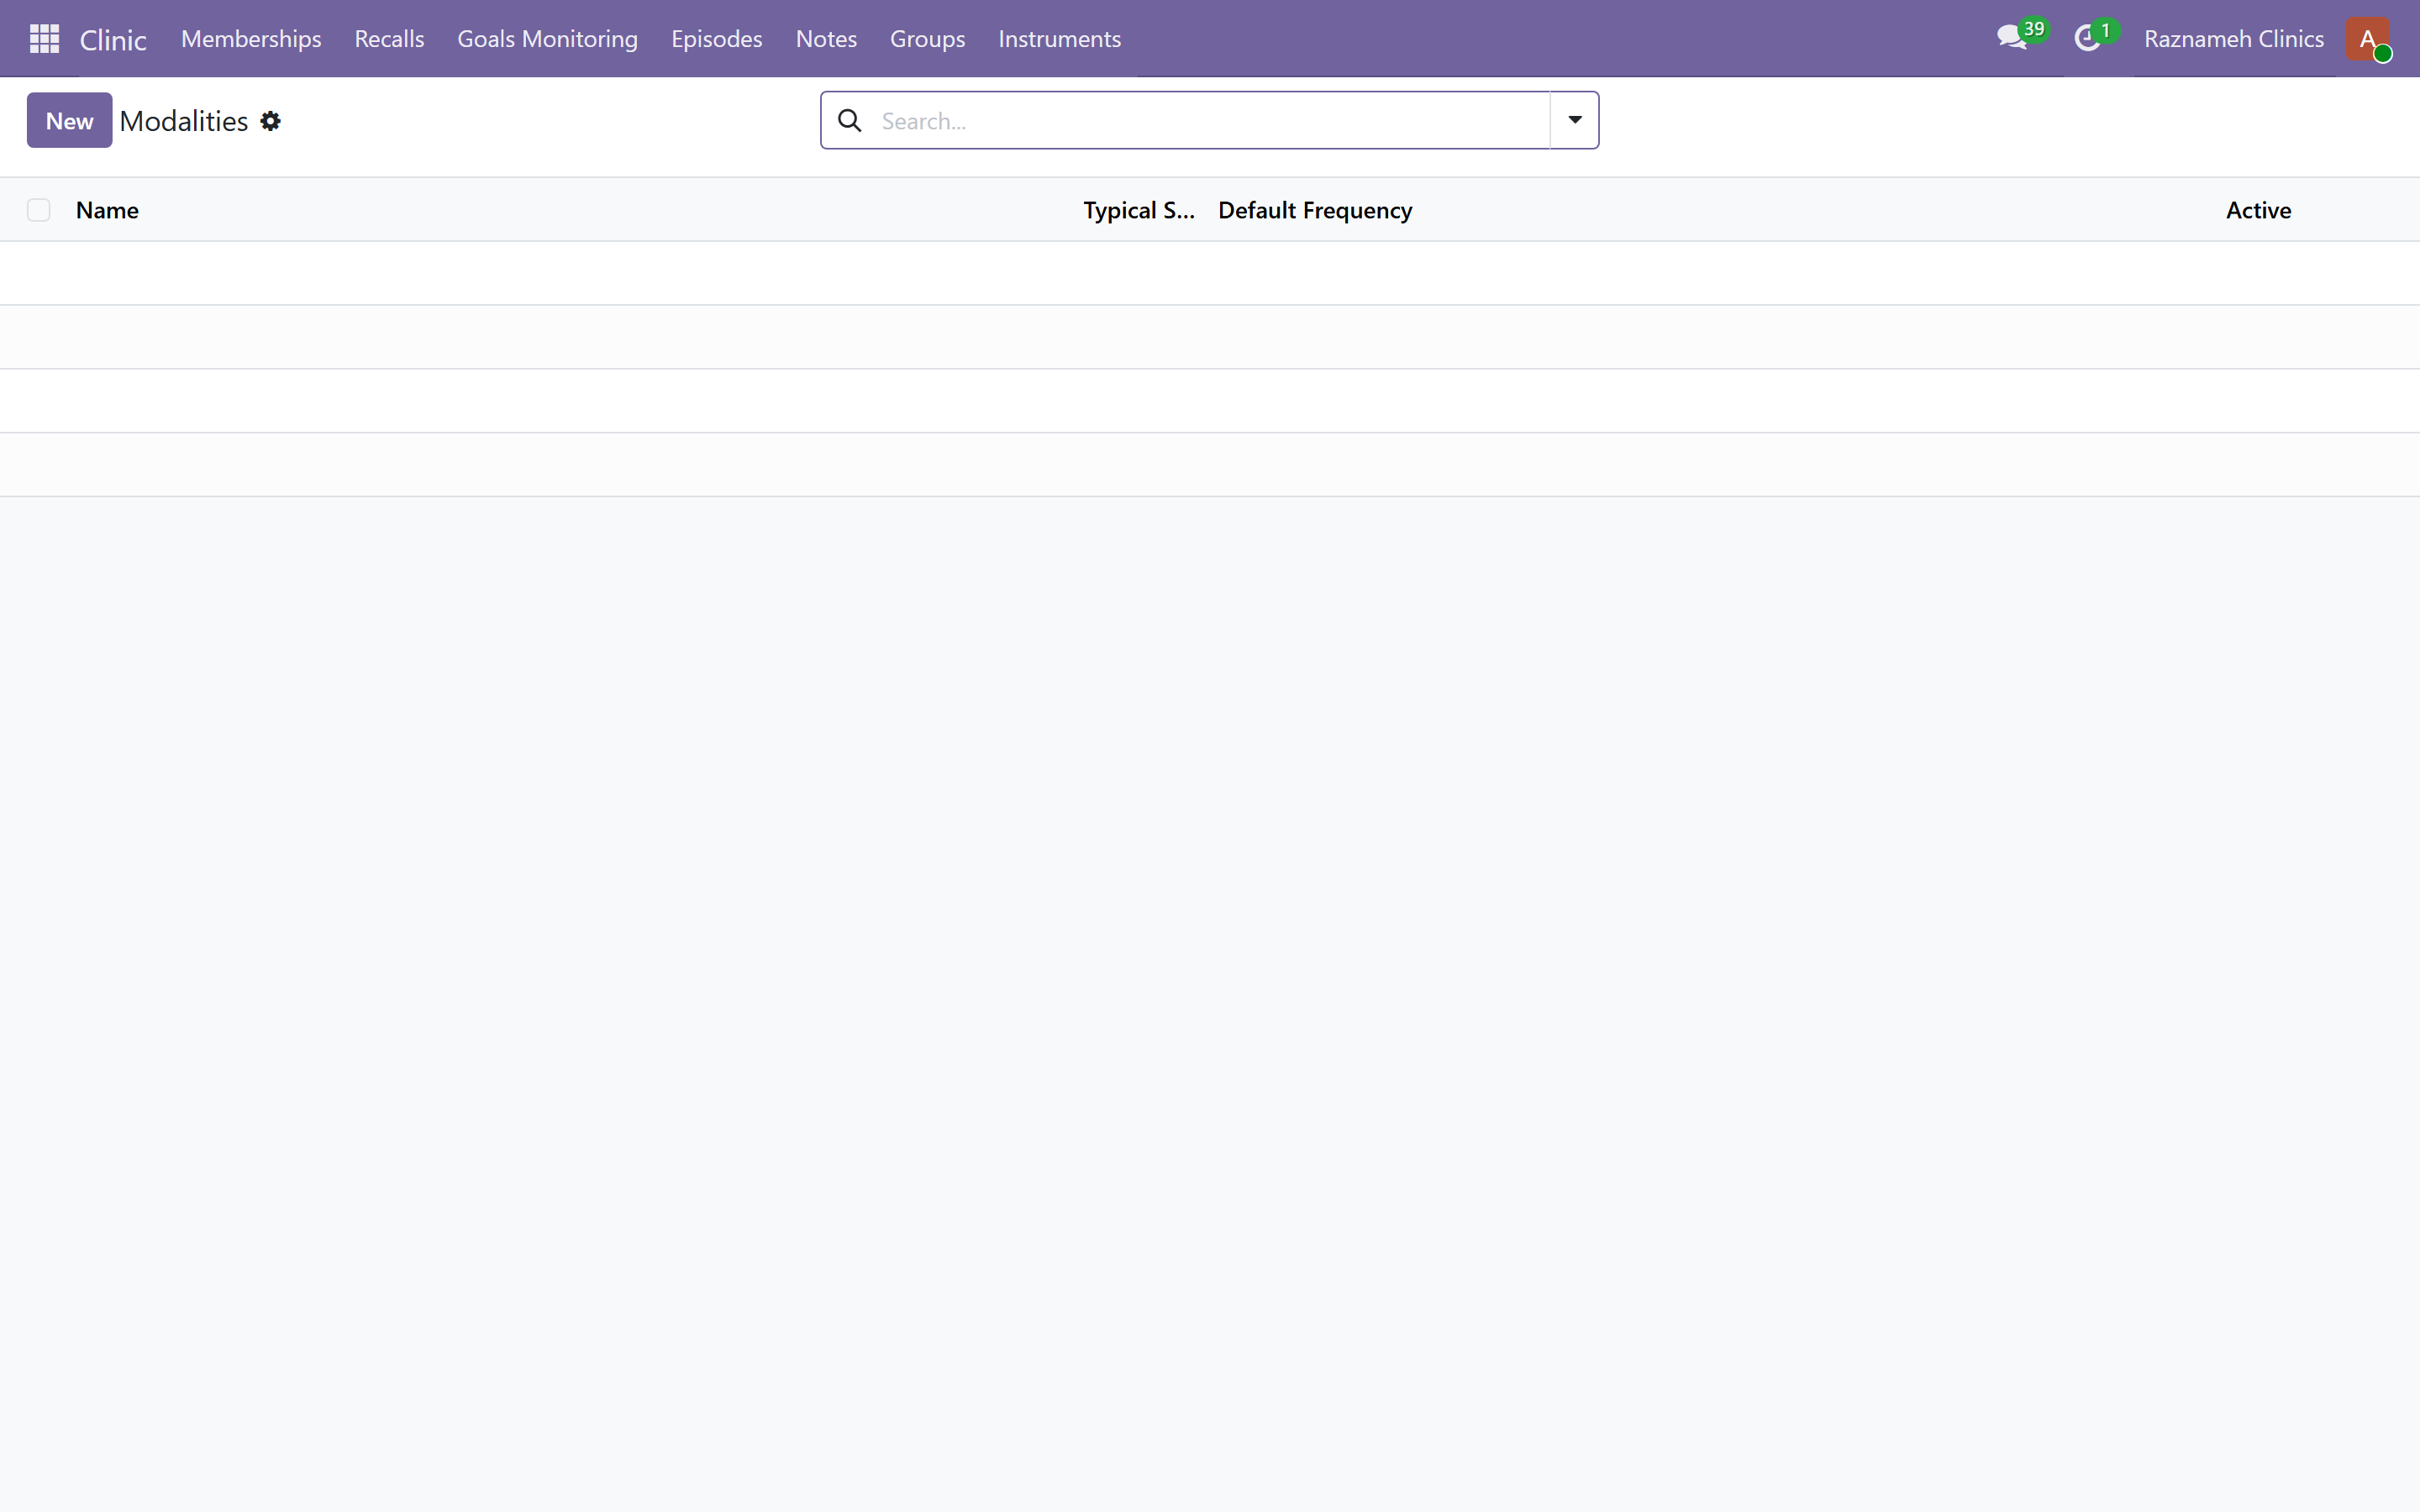This screenshot has width=2420, height=1512.
Task: Open the Episodes menu
Action: (x=716, y=39)
